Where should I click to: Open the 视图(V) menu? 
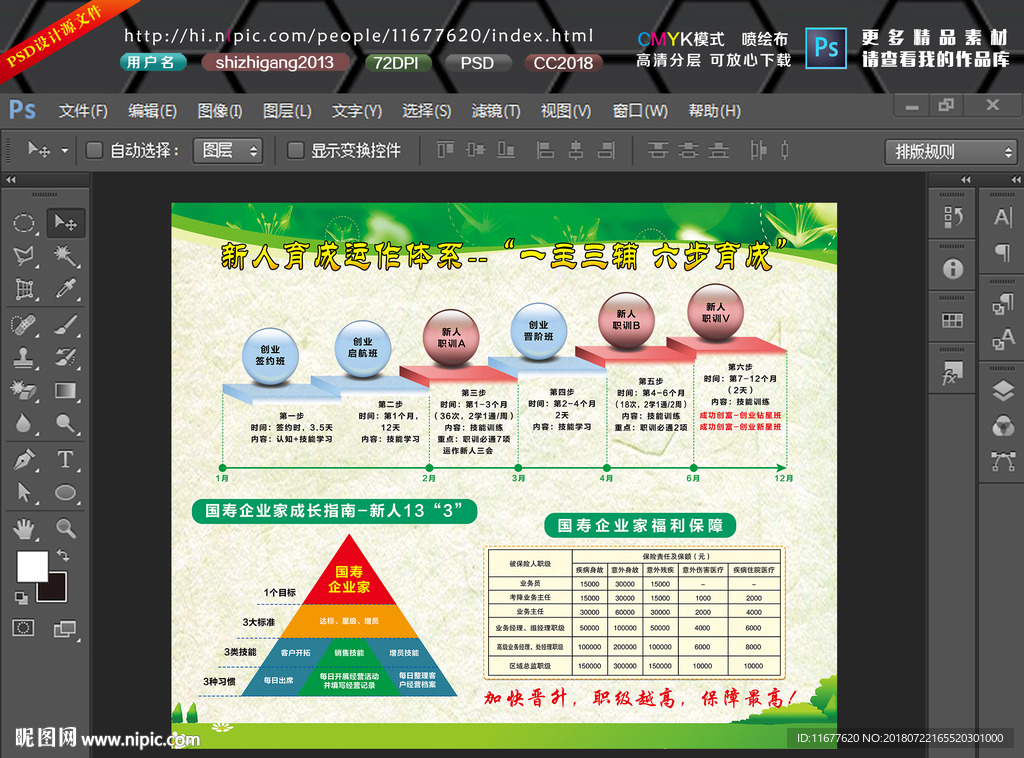coord(566,111)
